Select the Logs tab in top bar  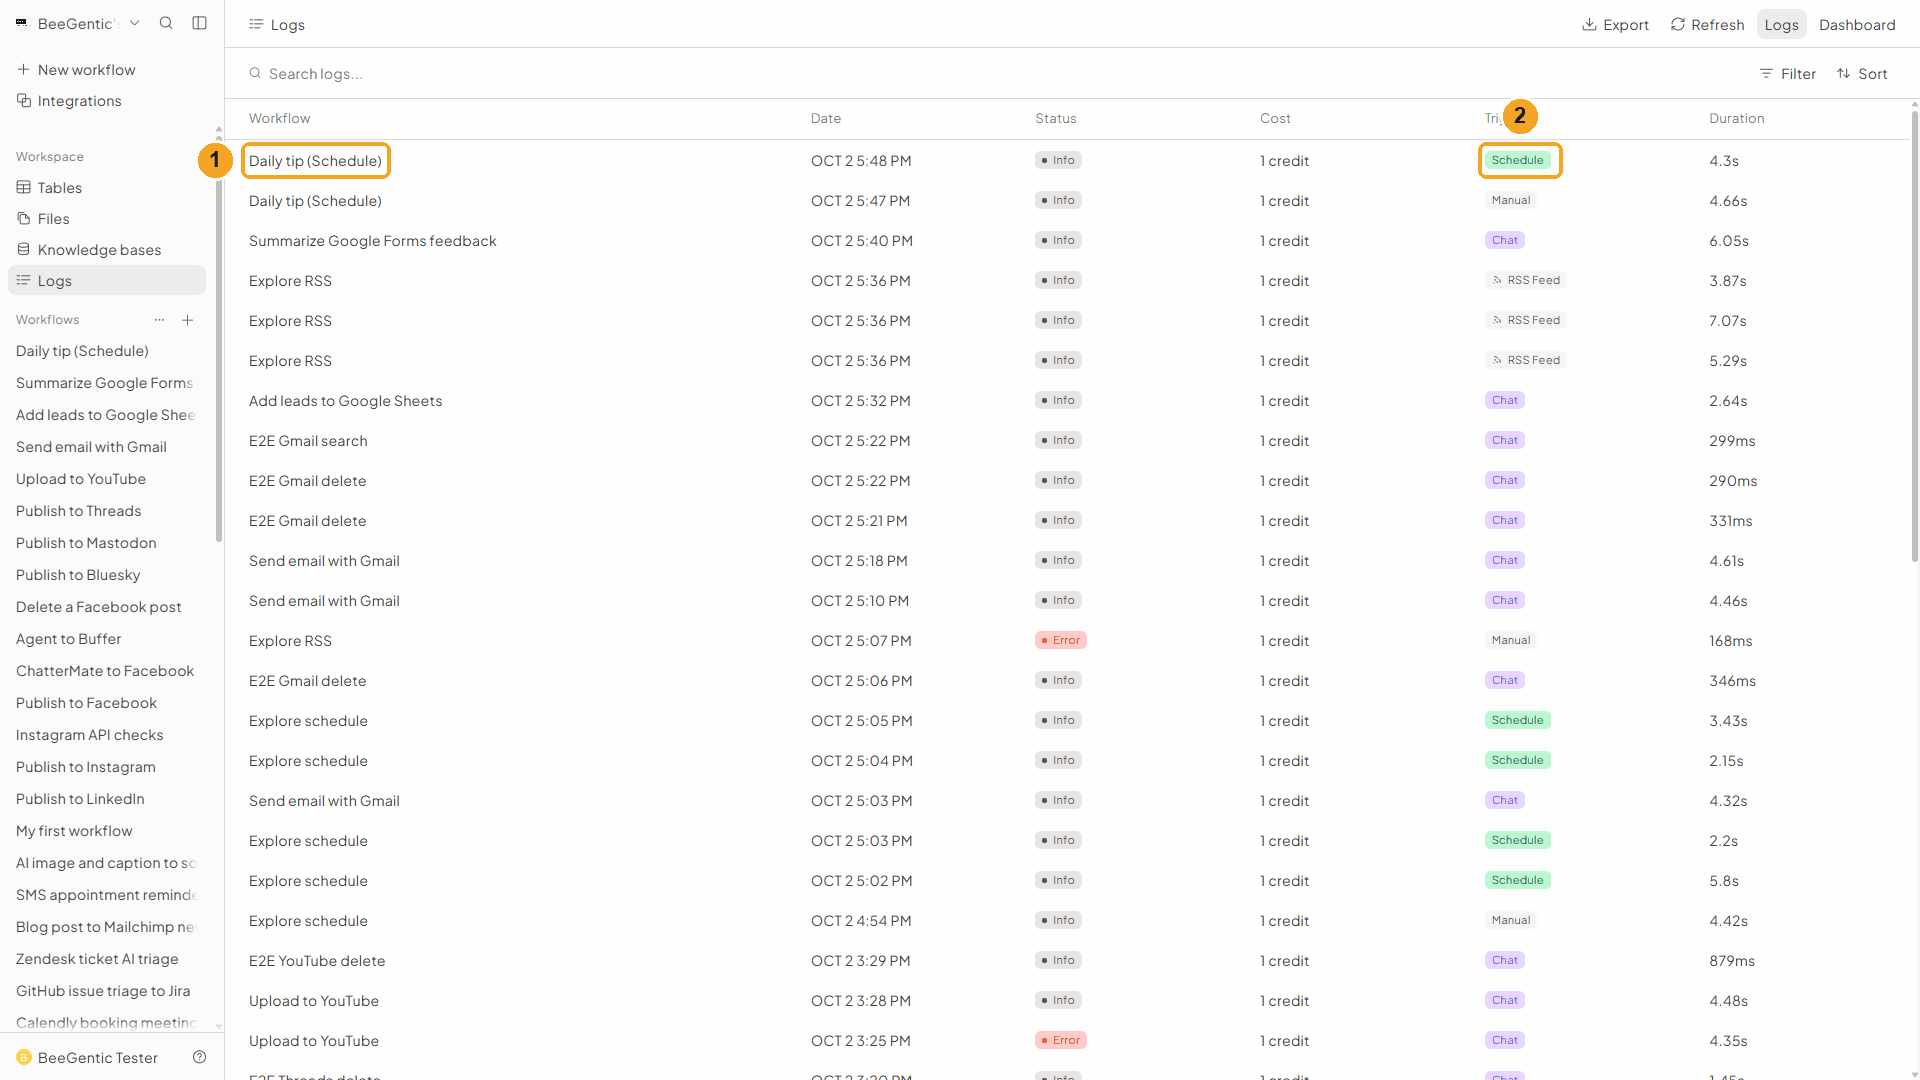click(x=1781, y=24)
